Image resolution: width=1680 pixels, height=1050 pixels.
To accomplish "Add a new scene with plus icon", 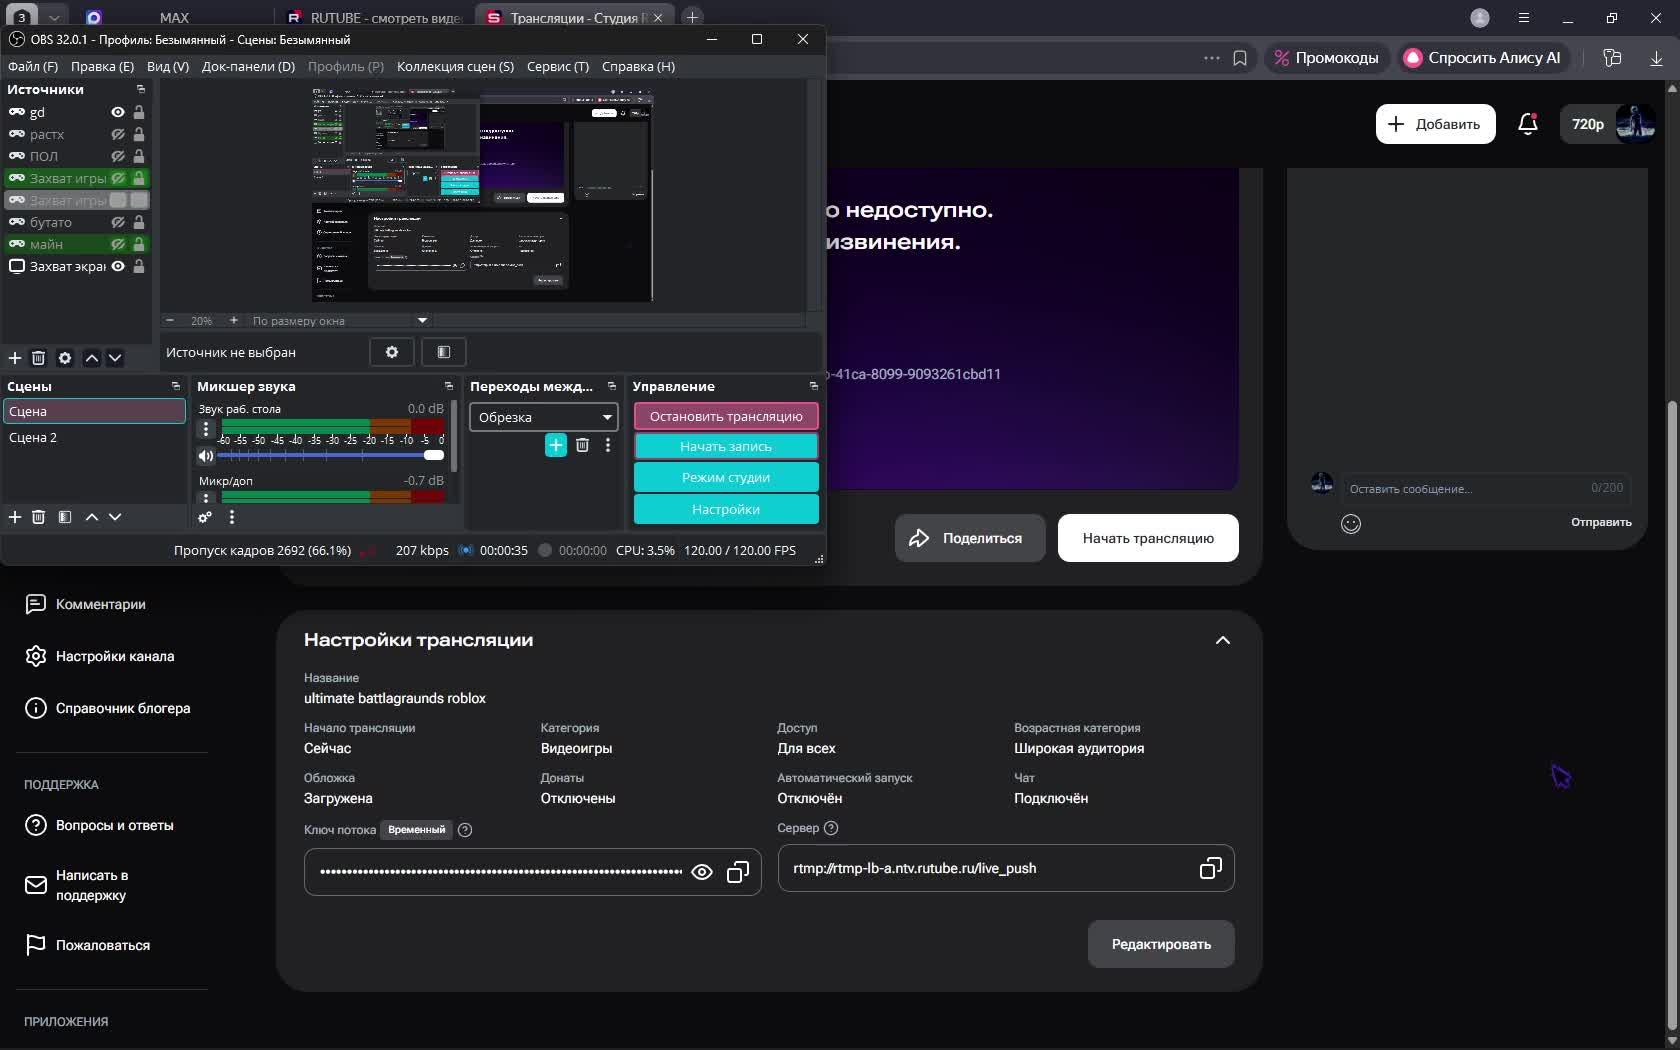I will 15,517.
